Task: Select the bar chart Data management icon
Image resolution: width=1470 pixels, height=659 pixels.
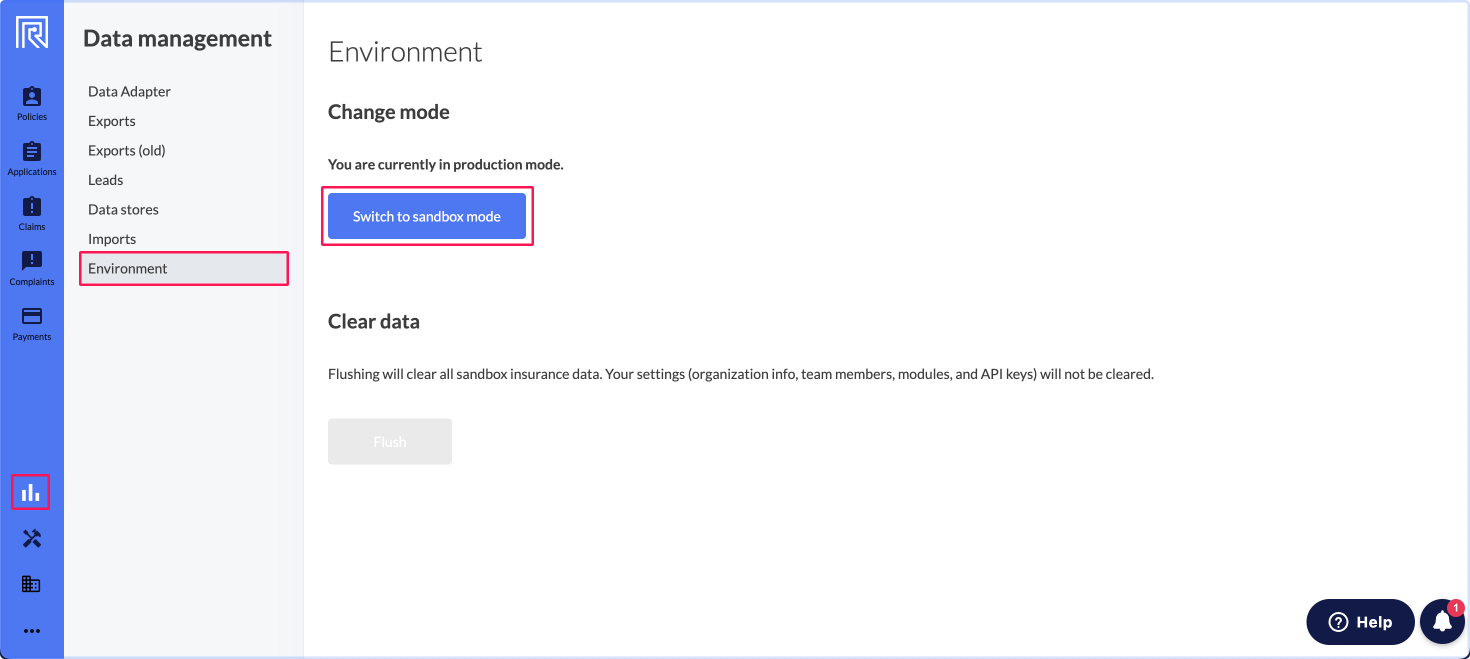Action: point(31,491)
